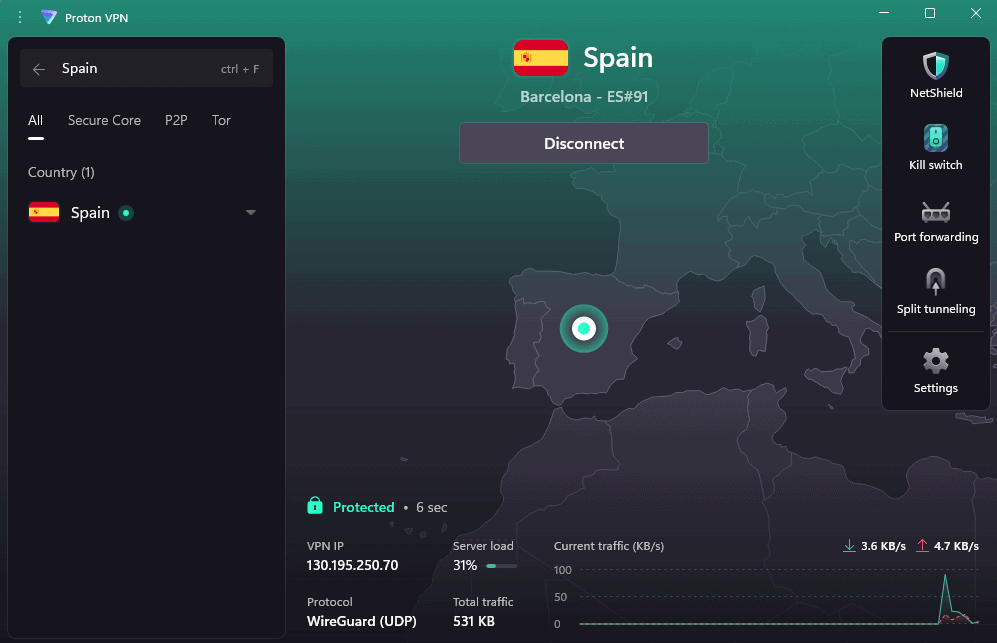
Task: Click the Spain flag beside the title
Action: pos(540,59)
